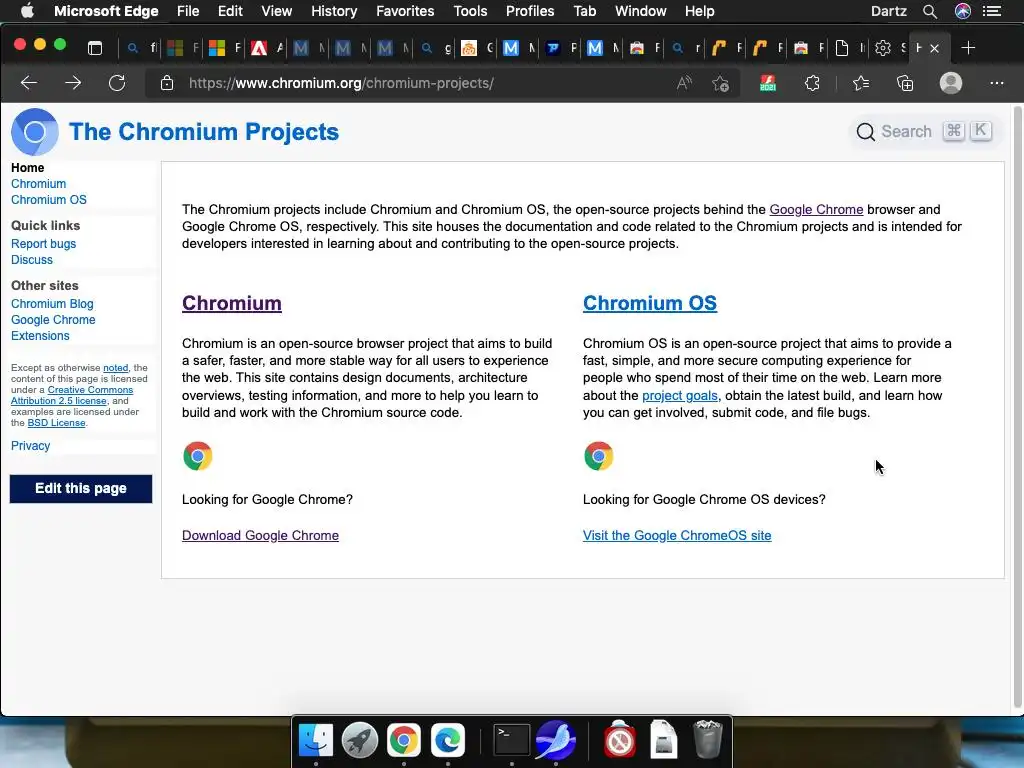Click the search magnifier icon on page

click(865, 132)
